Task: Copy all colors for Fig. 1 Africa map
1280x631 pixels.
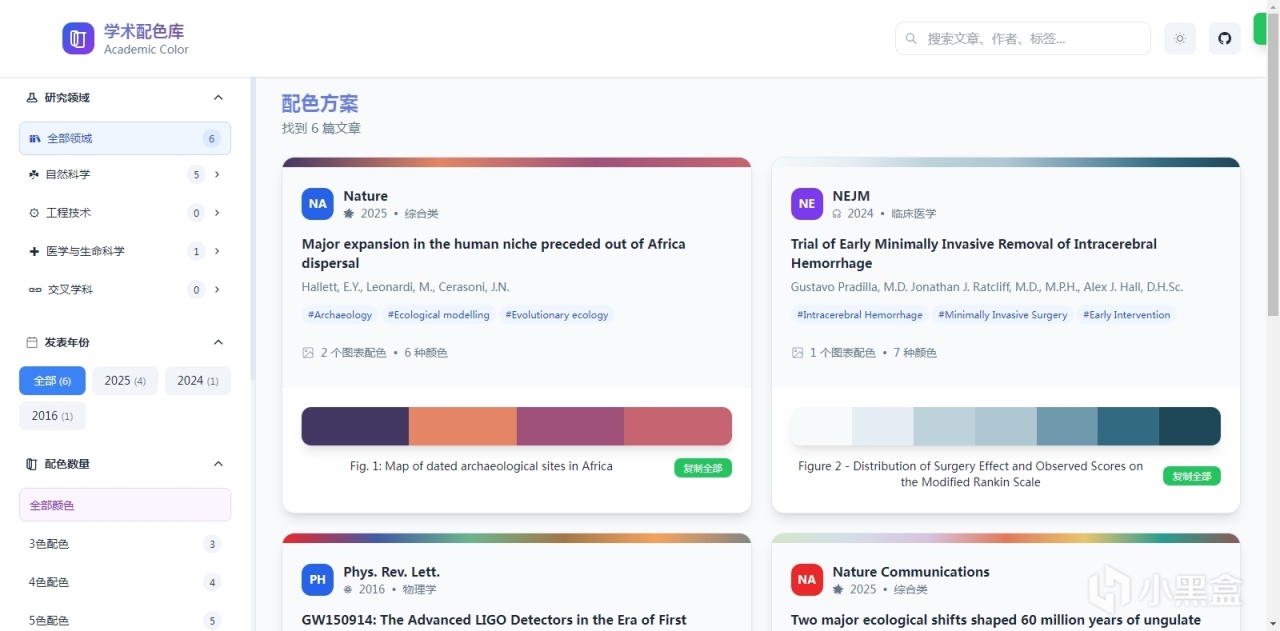Action: coord(703,468)
